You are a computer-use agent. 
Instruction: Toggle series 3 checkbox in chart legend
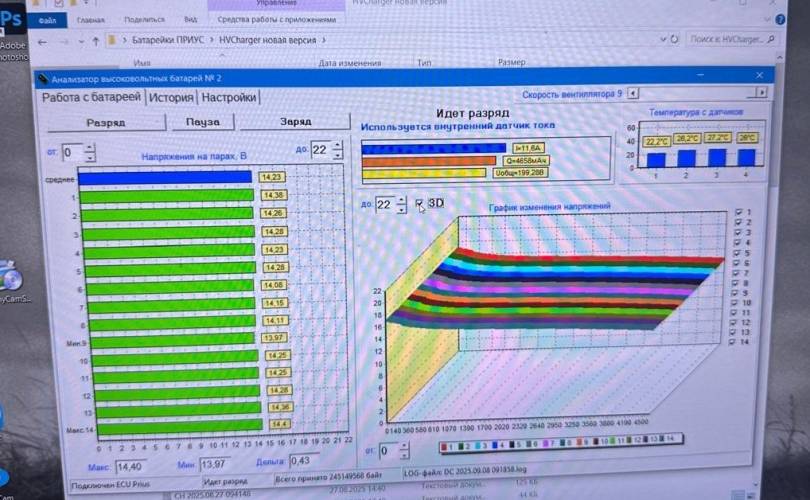(x=738, y=232)
